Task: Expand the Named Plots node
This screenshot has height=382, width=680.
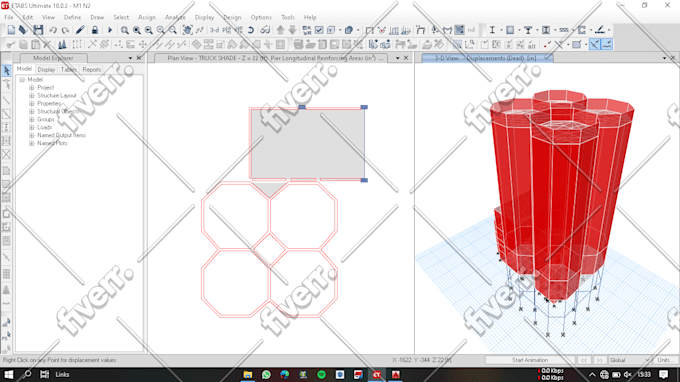Action: click(x=31, y=143)
